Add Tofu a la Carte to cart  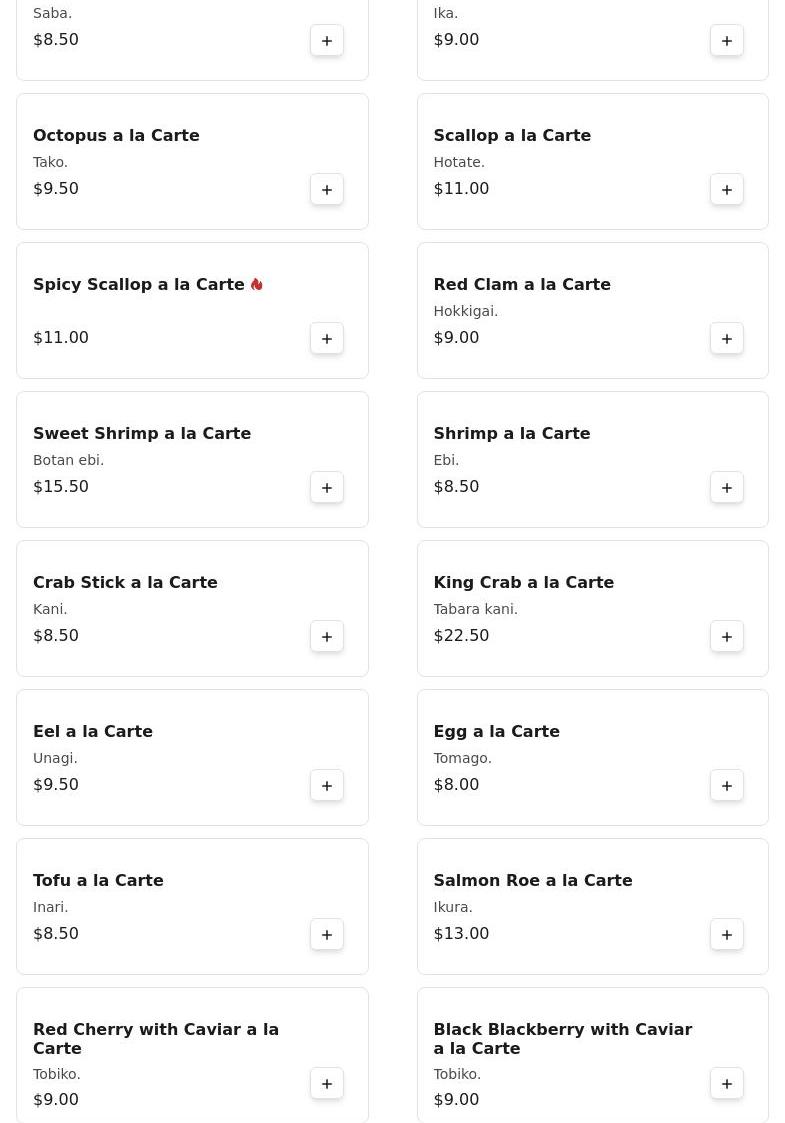[x=327, y=935]
